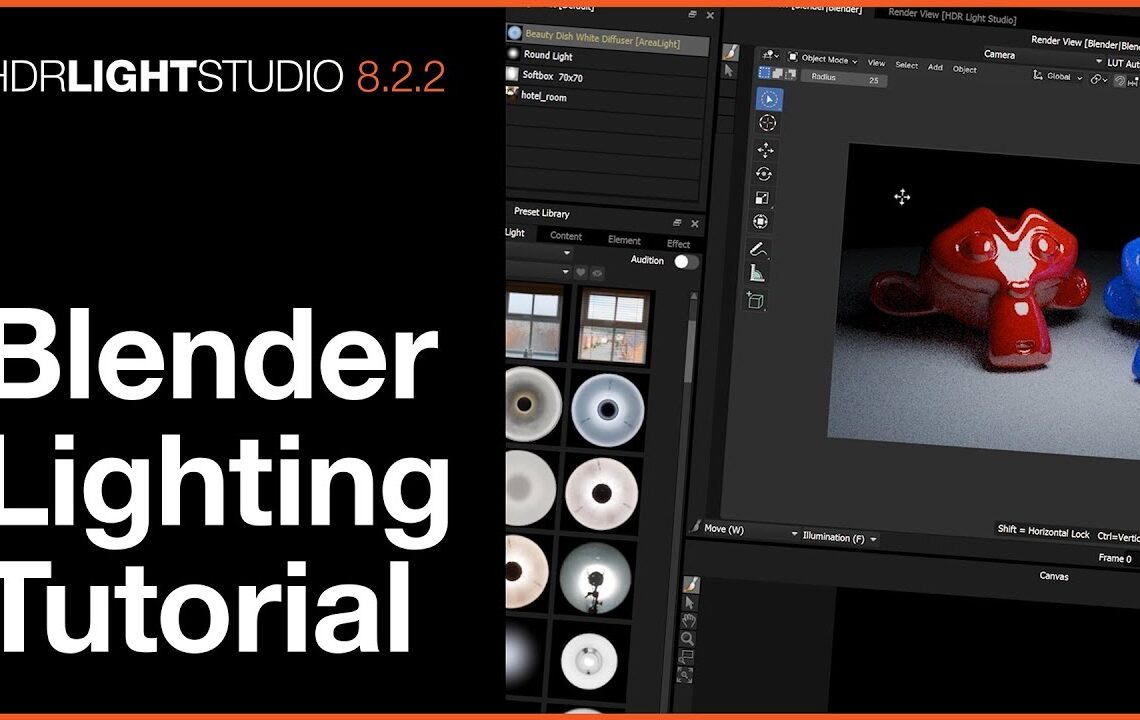This screenshot has height=720, width=1140.
Task: Activate the Rotate tool
Action: [x=766, y=172]
